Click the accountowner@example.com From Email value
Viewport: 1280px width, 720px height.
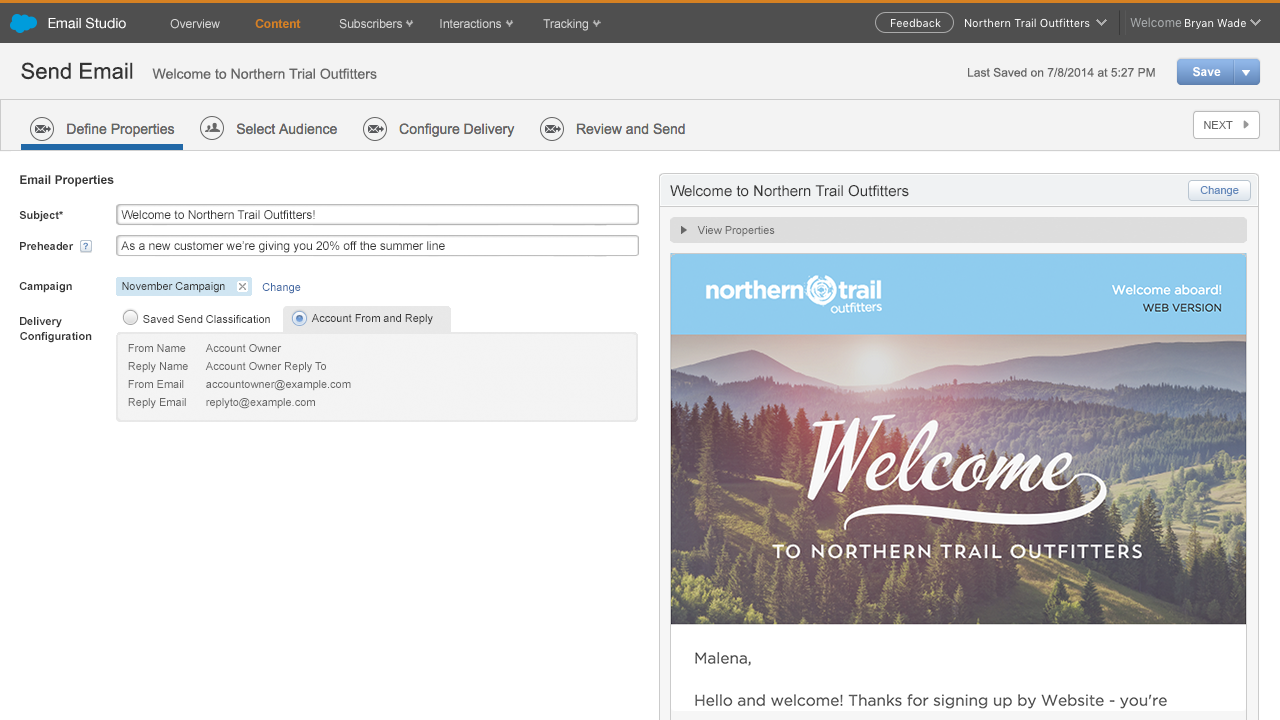(x=278, y=384)
